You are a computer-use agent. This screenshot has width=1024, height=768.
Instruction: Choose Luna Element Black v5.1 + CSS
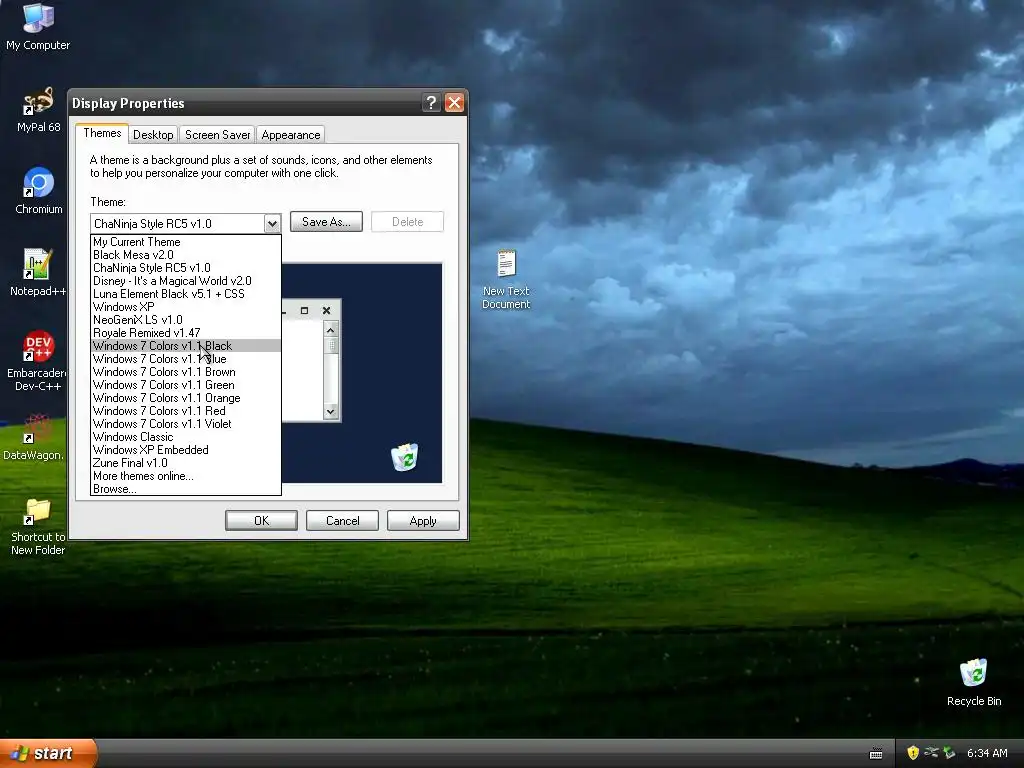click(186, 294)
